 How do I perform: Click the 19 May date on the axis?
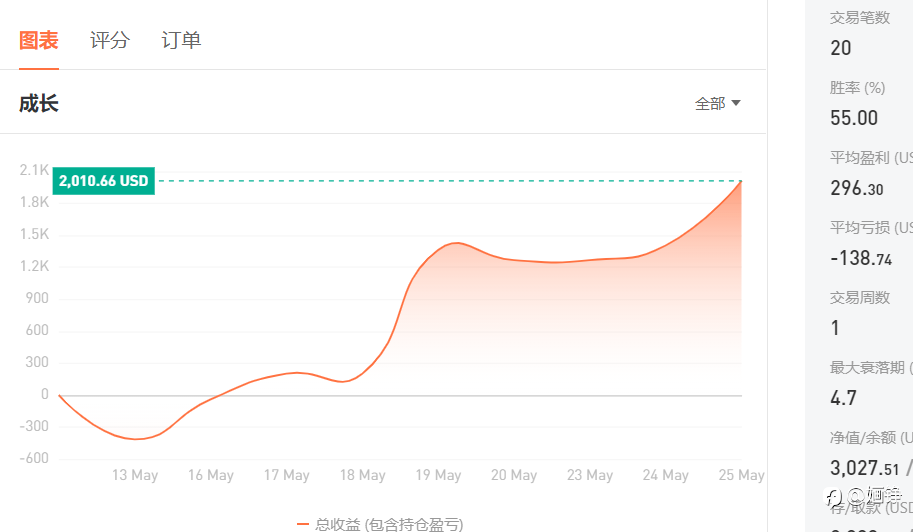pos(438,475)
